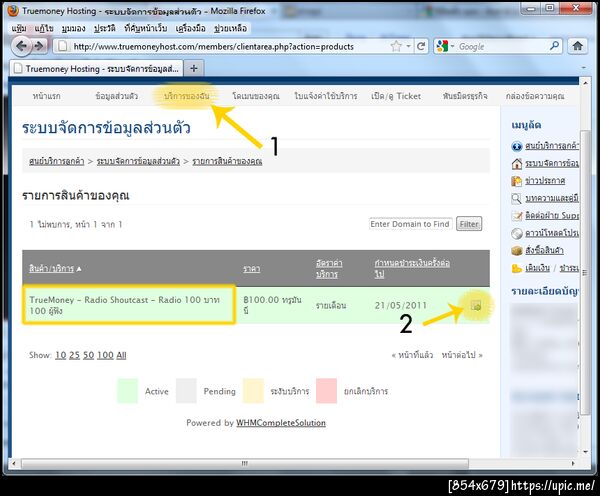Click the Enter Domain to Find field

(x=411, y=224)
